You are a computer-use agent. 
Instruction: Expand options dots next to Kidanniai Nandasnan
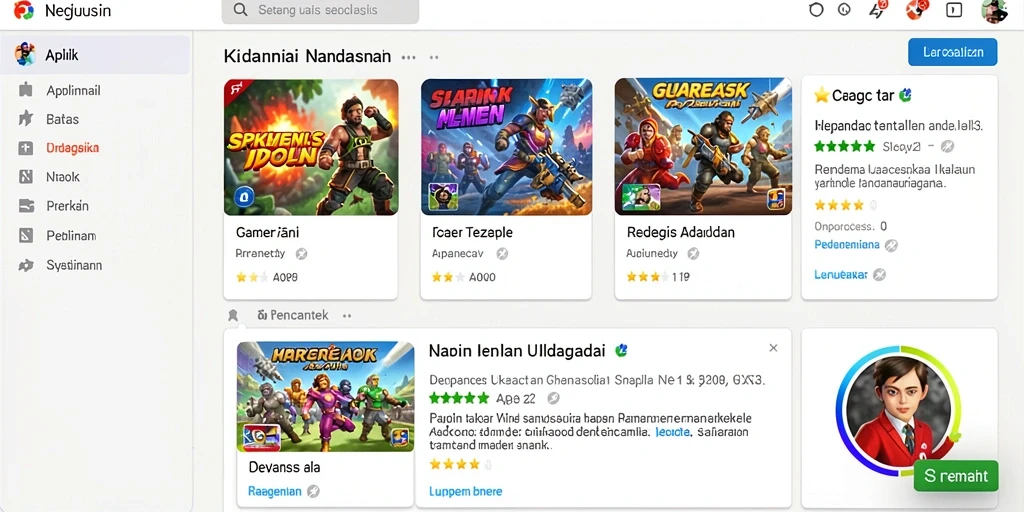(x=409, y=57)
